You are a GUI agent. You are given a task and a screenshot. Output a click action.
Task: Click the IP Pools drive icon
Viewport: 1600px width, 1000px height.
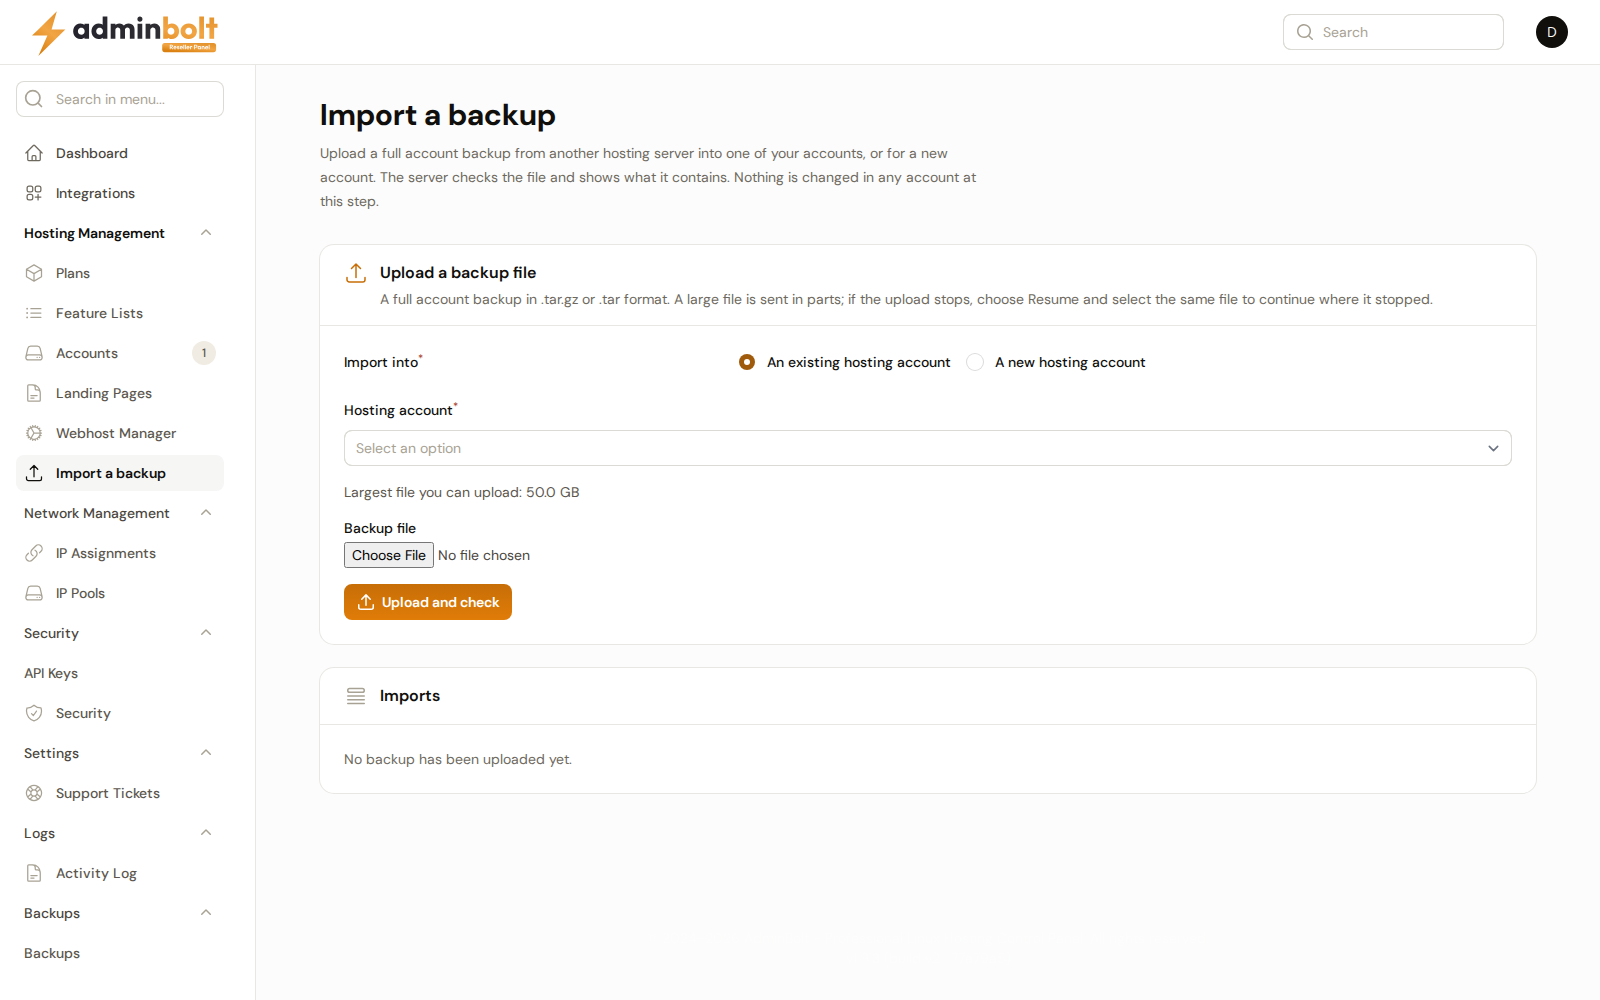pos(34,593)
